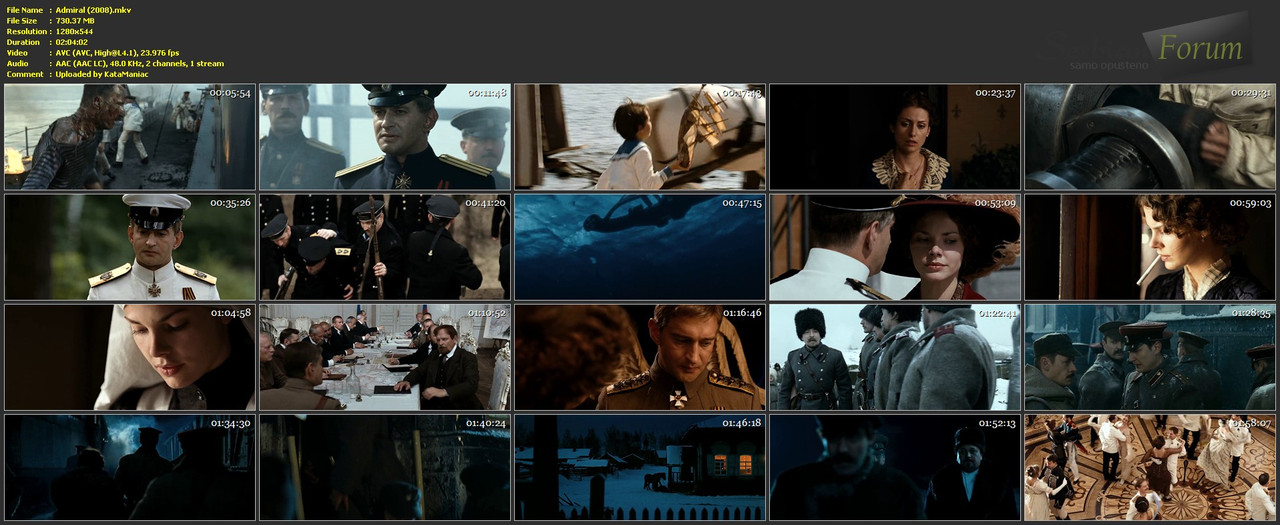This screenshot has height=525, width=1280.
Task: Open the boy in sailor suit frame 00:17:43
Action: tap(640, 137)
